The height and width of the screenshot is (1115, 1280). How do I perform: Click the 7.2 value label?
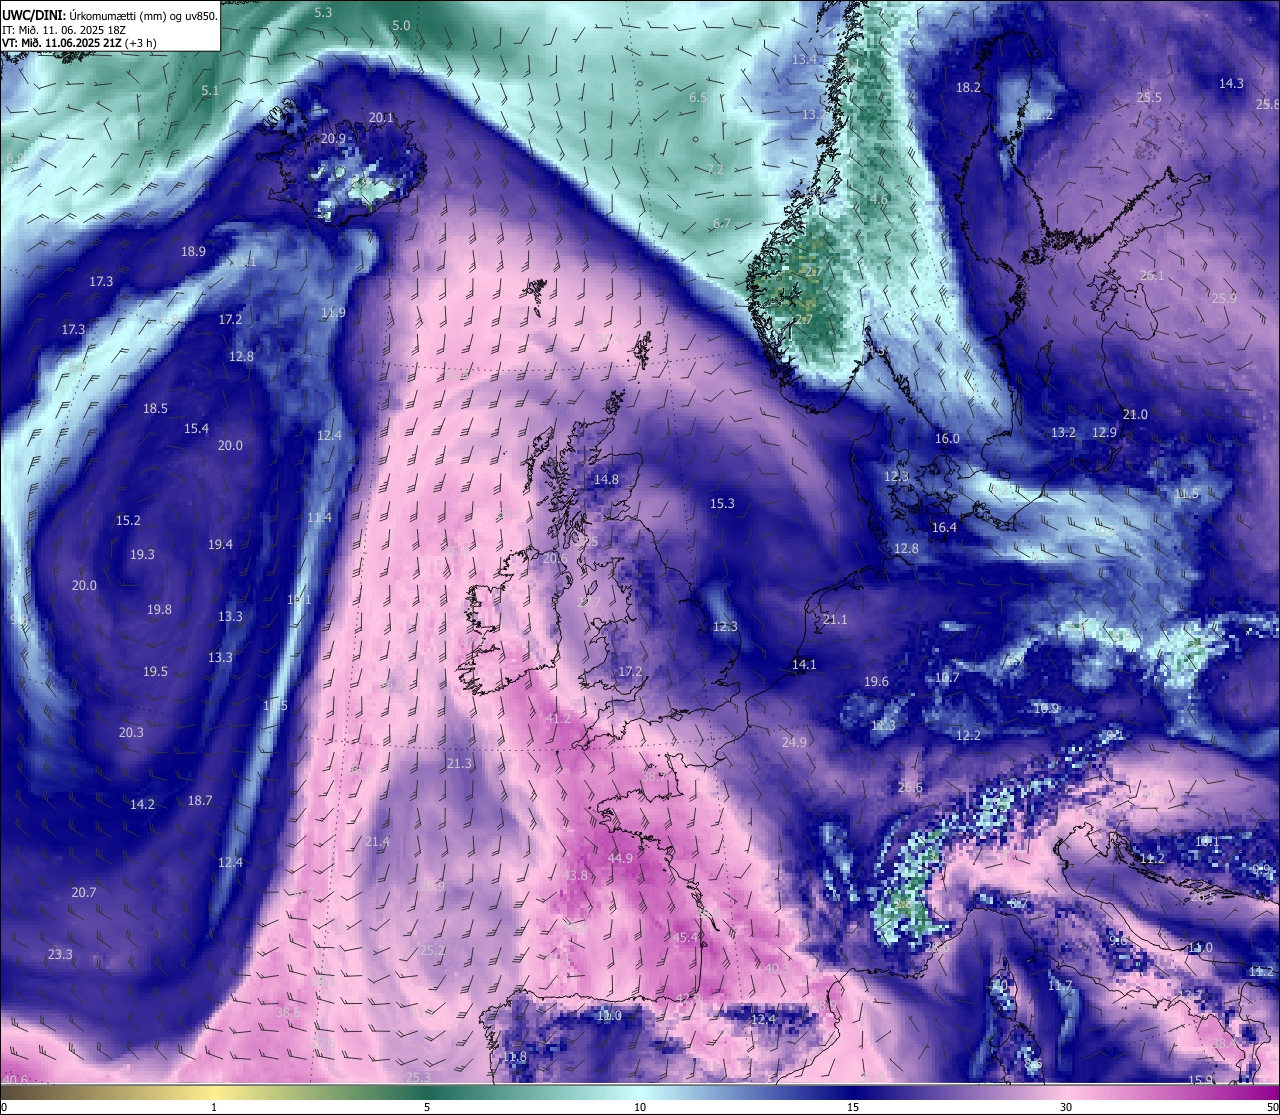click(x=715, y=170)
